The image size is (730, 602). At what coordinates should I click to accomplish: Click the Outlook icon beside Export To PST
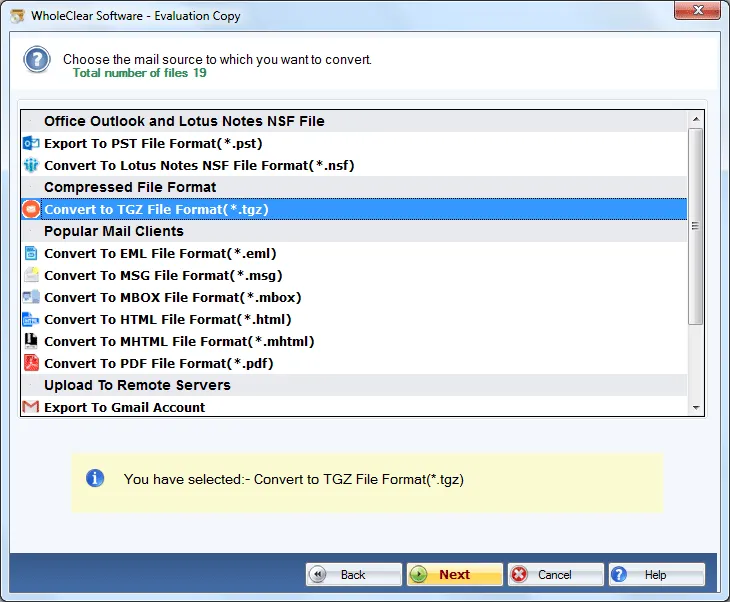coord(31,143)
